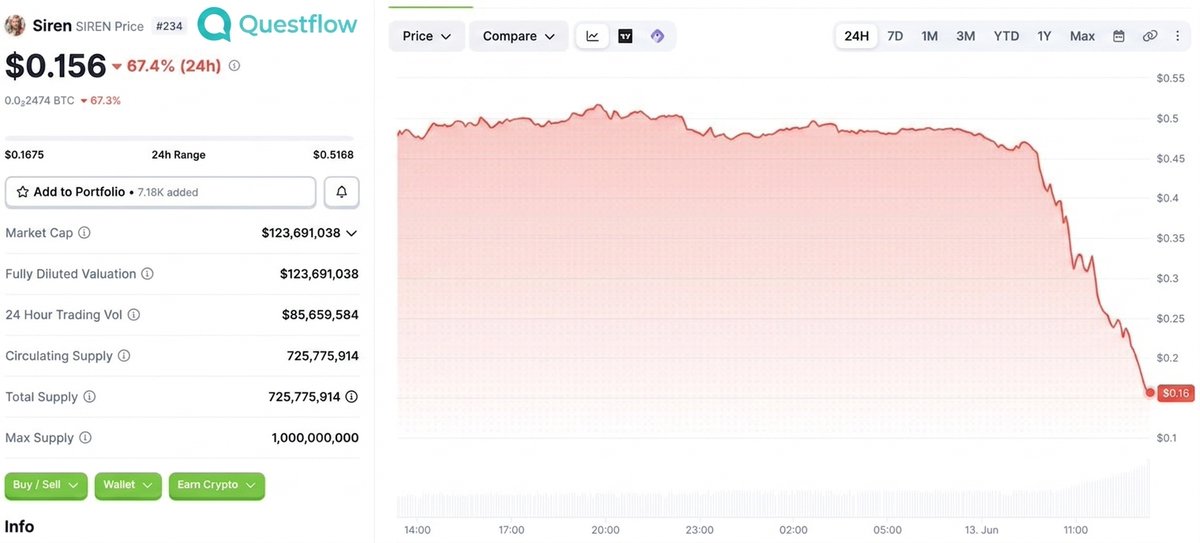Select the 24H time range
This screenshot has height=543, width=1200.
click(x=856, y=36)
